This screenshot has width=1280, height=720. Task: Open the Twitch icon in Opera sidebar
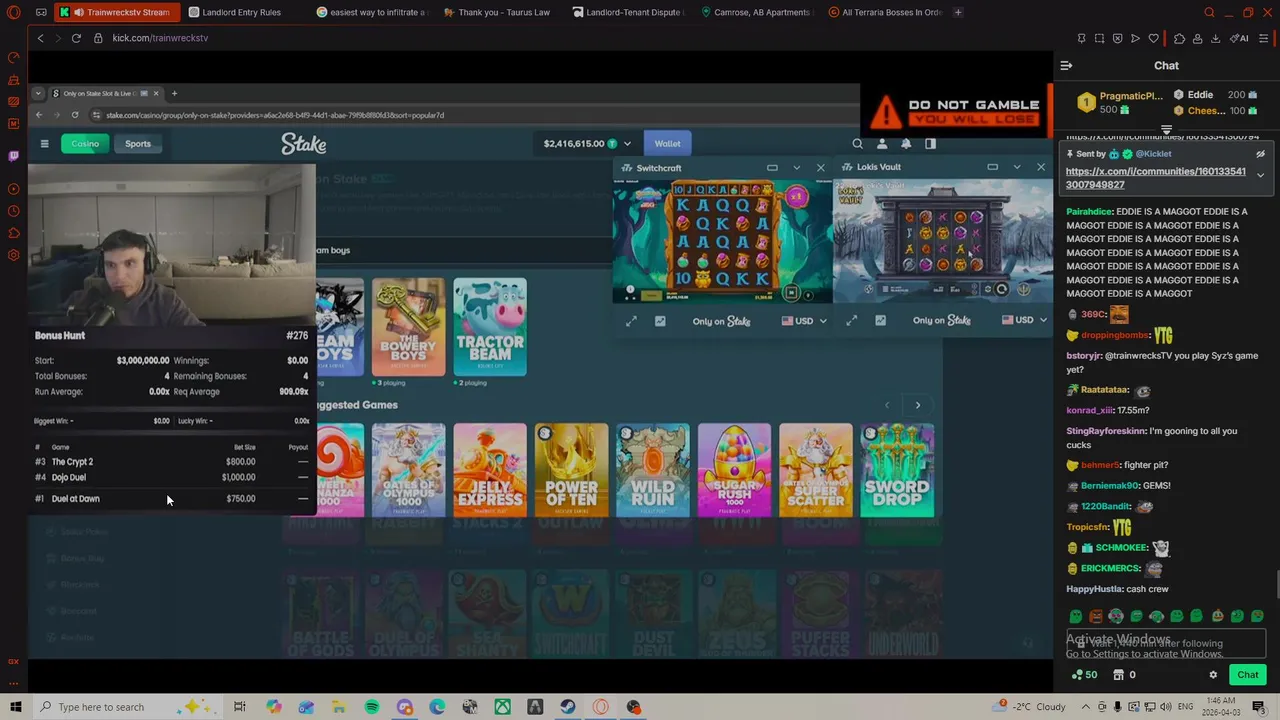[13, 156]
